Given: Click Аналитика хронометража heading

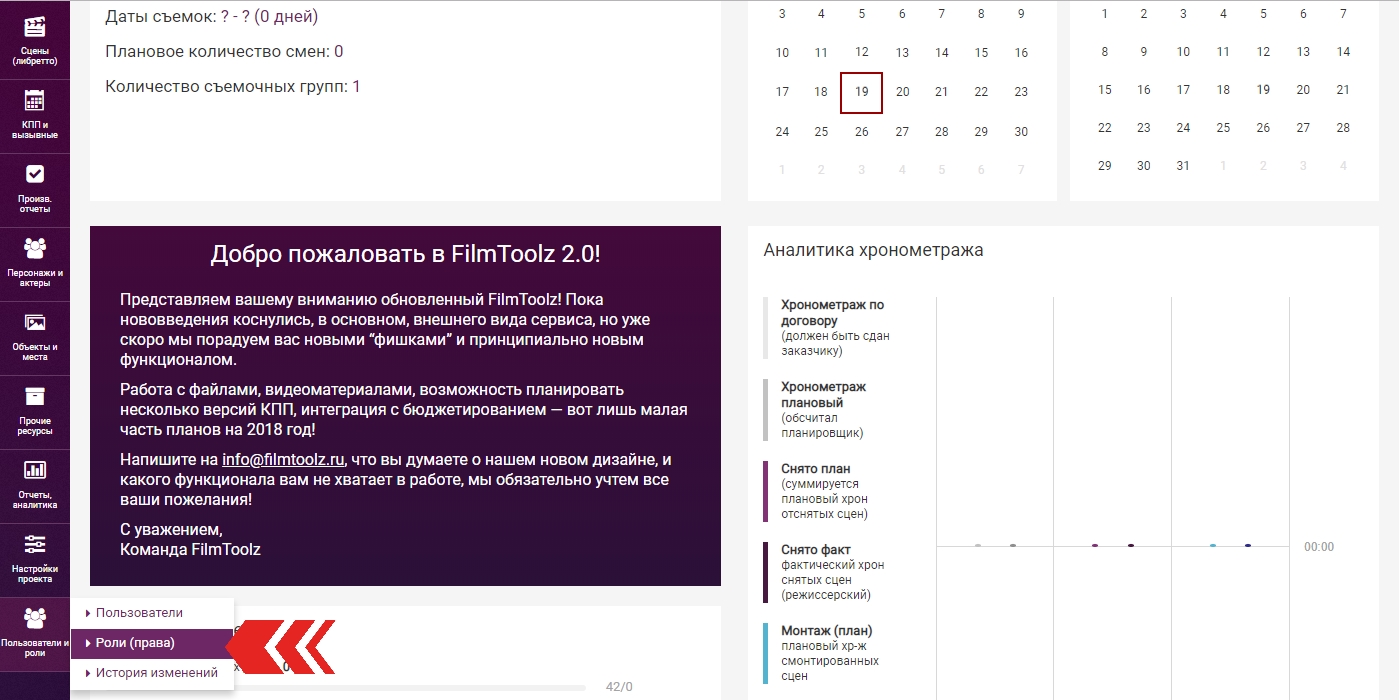Looking at the screenshot, I should coord(873,250).
